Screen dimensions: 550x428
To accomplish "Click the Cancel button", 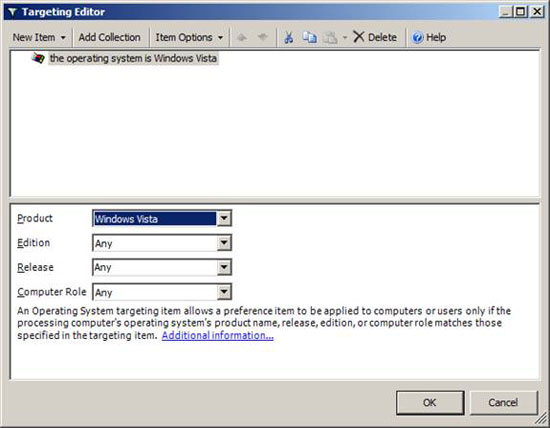I will (503, 402).
